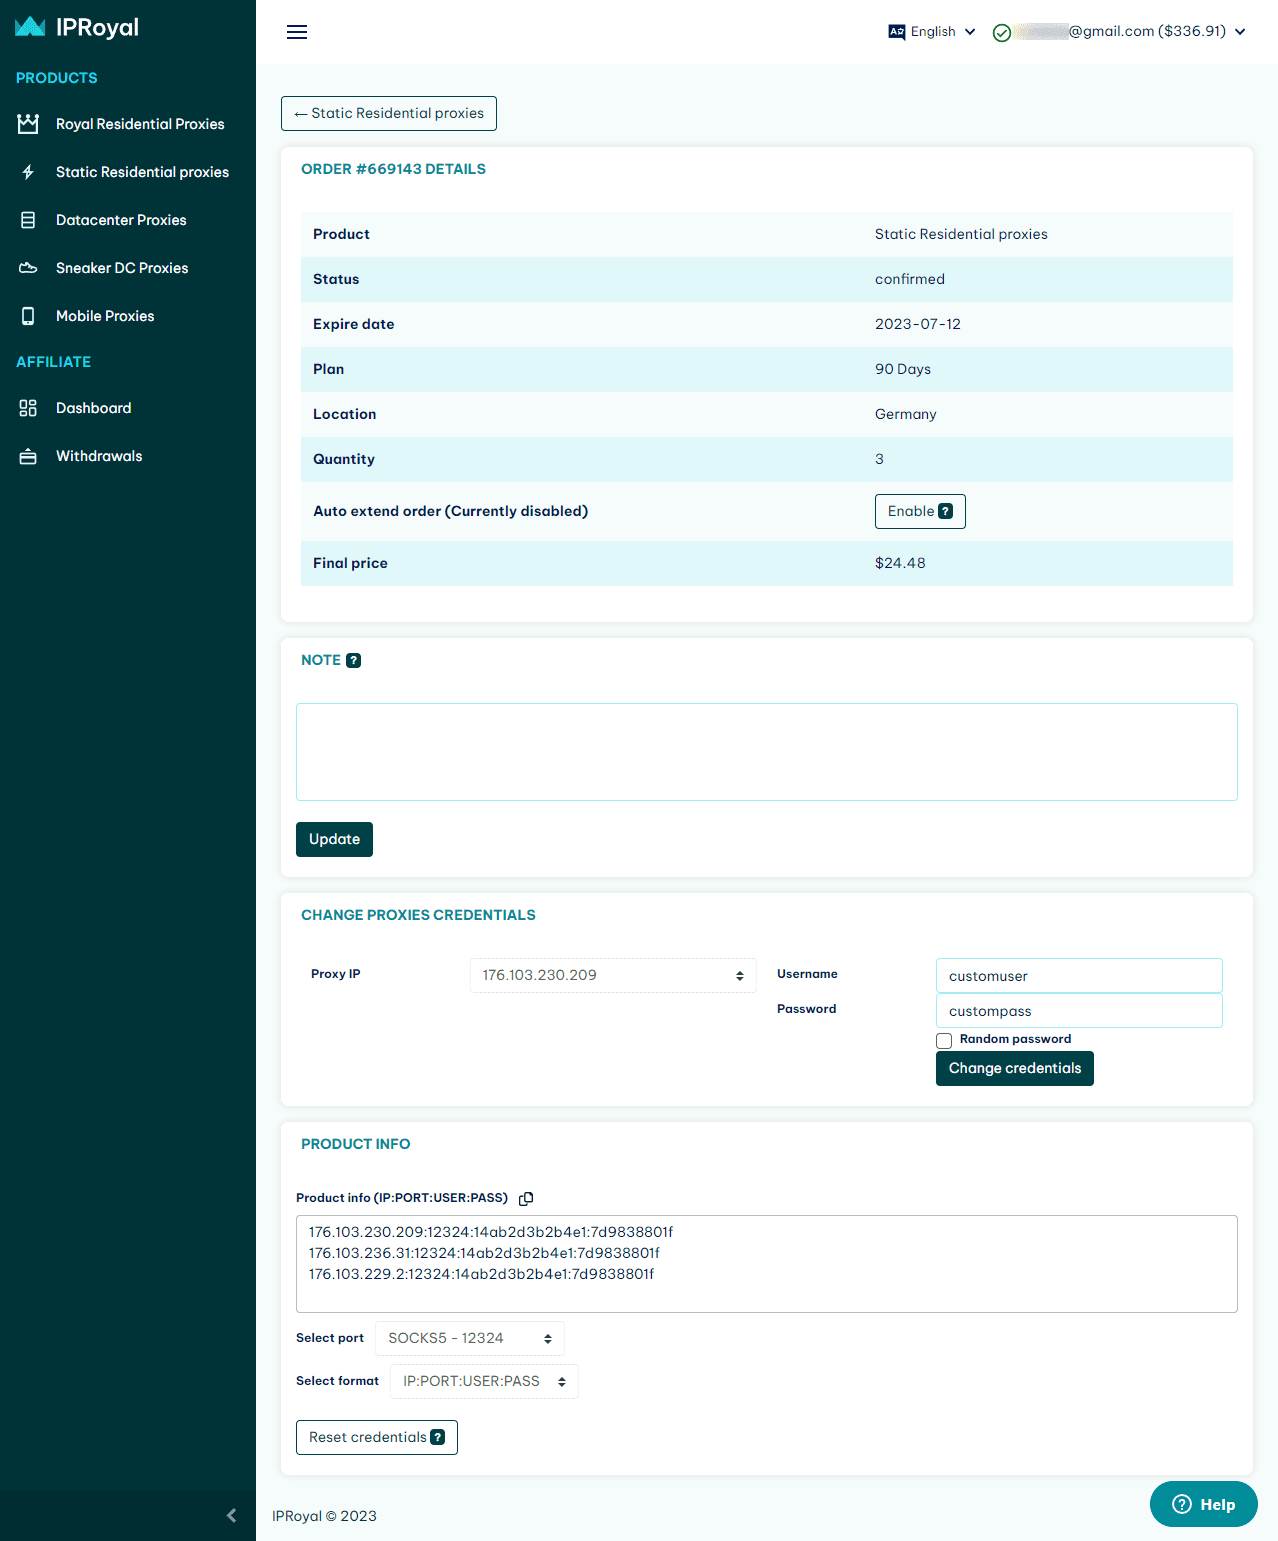Expand the gmail account balance dropdown
This screenshot has height=1541, width=1278.
1119,32
